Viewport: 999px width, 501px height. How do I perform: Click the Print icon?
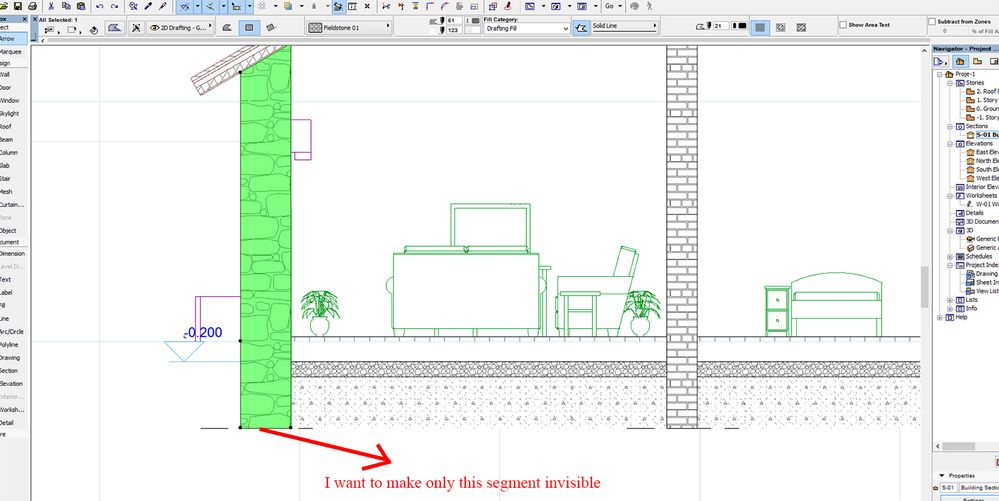[32, 6]
